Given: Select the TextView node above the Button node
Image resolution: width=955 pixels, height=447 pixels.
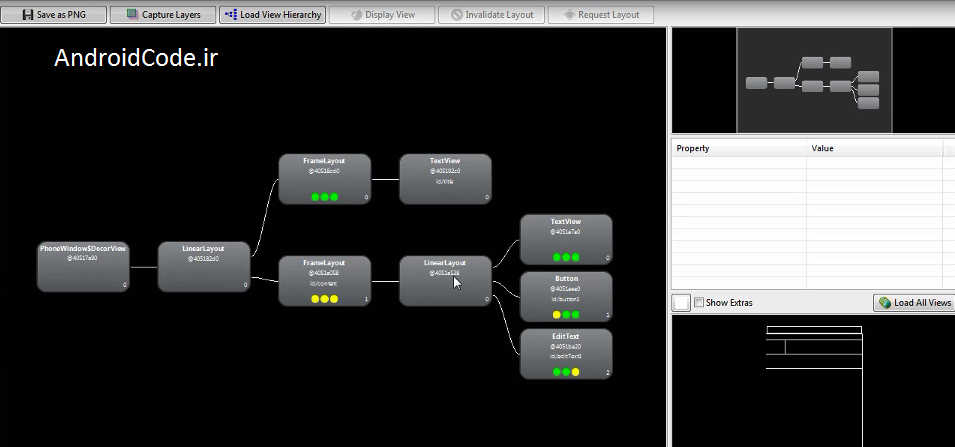Looking at the screenshot, I should [566, 239].
